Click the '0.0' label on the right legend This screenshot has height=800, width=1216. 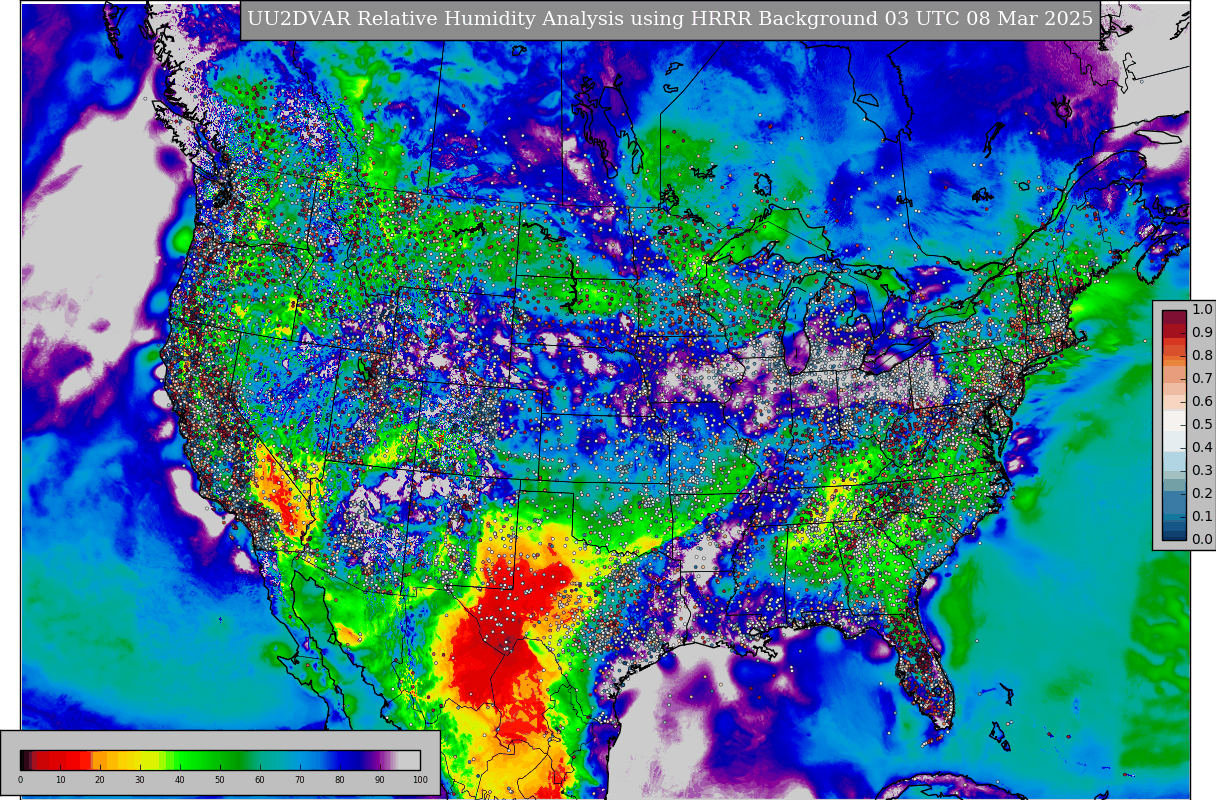[1202, 540]
